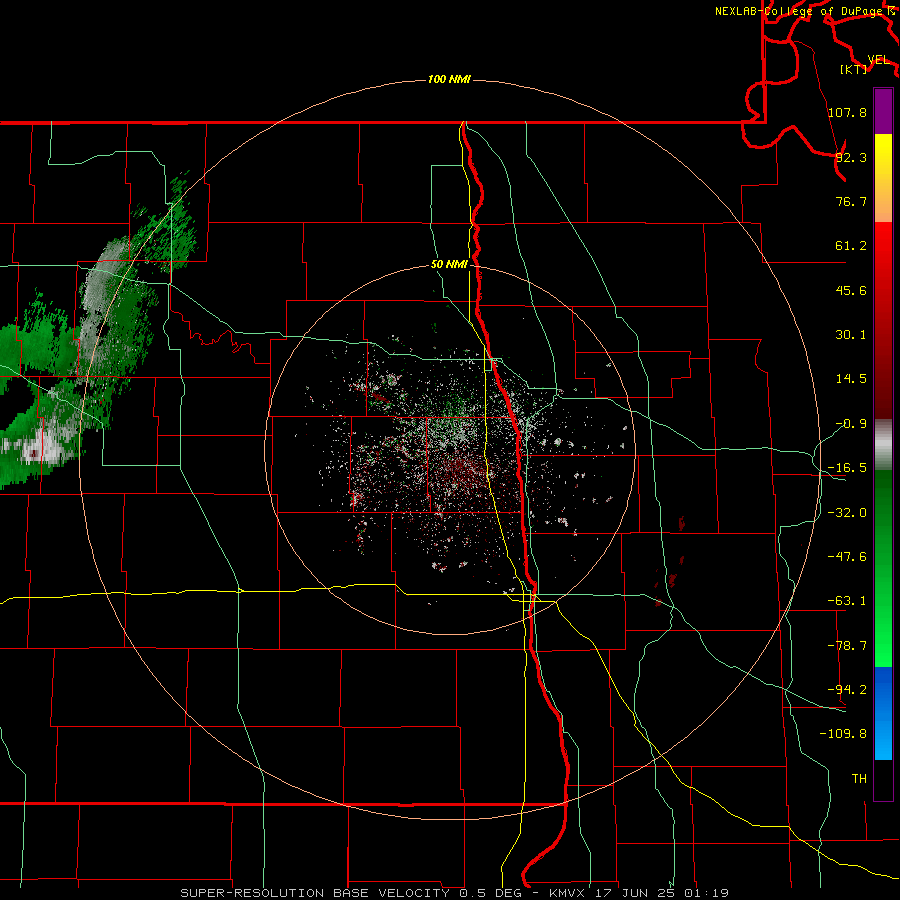Pick the purple segment of velocity color bar
The height and width of the screenshot is (900, 900).
[x=883, y=111]
